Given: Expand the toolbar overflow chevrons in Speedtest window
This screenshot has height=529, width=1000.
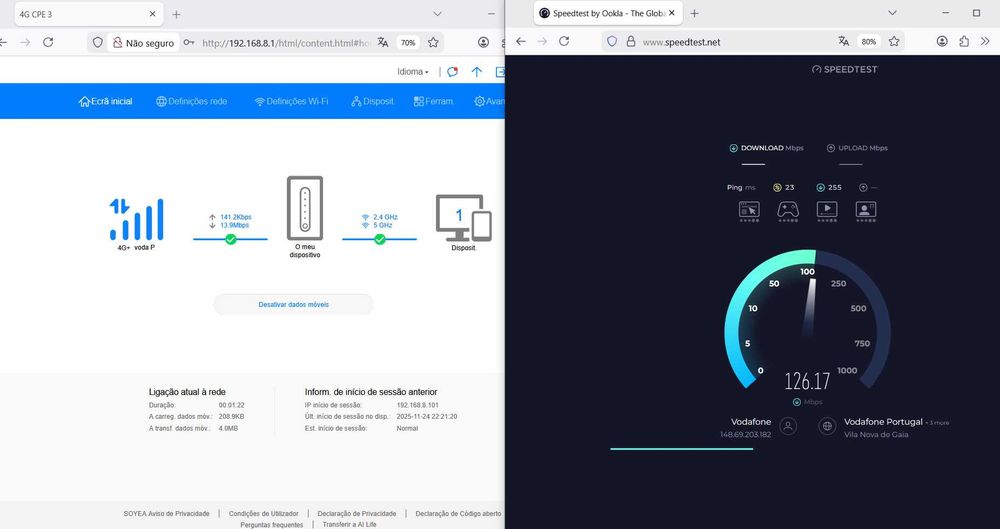Looking at the screenshot, I should (985, 41).
